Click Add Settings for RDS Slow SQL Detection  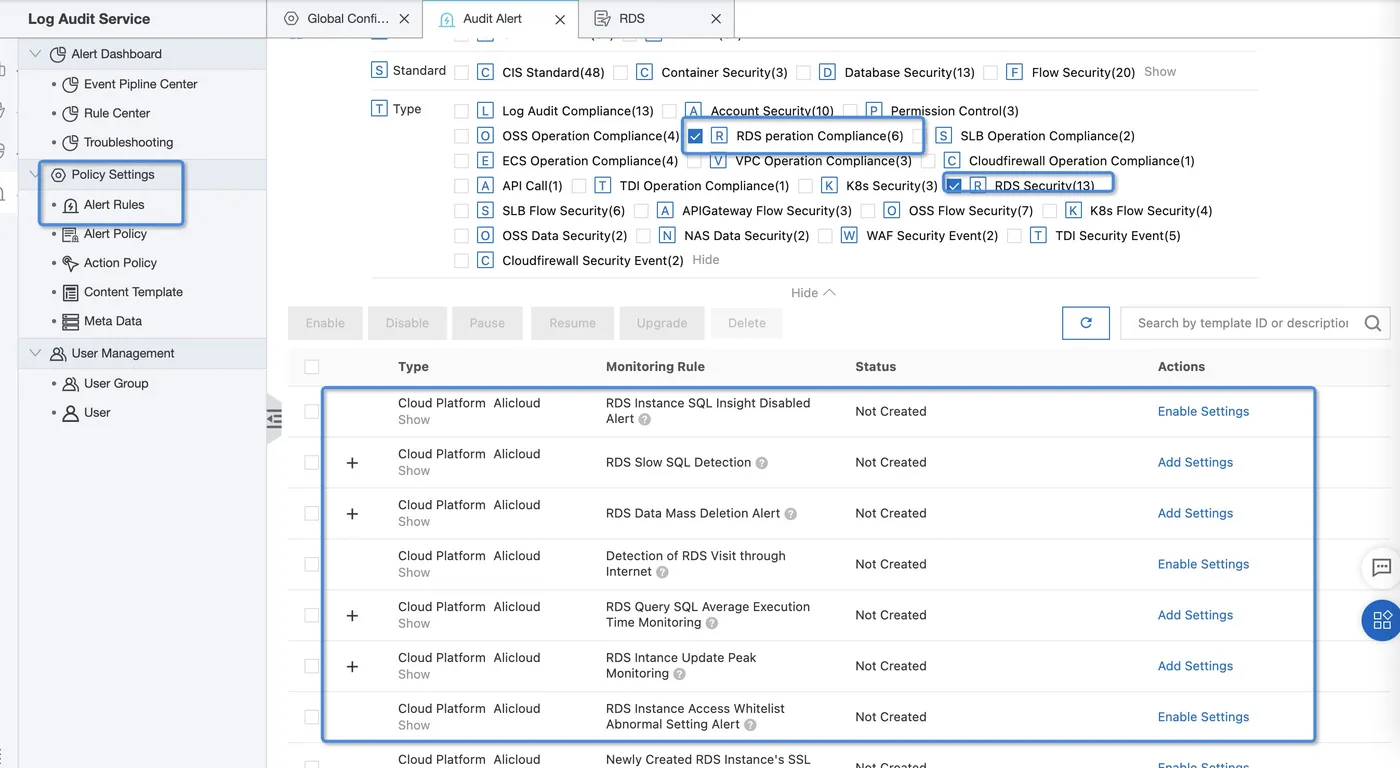coord(1195,463)
